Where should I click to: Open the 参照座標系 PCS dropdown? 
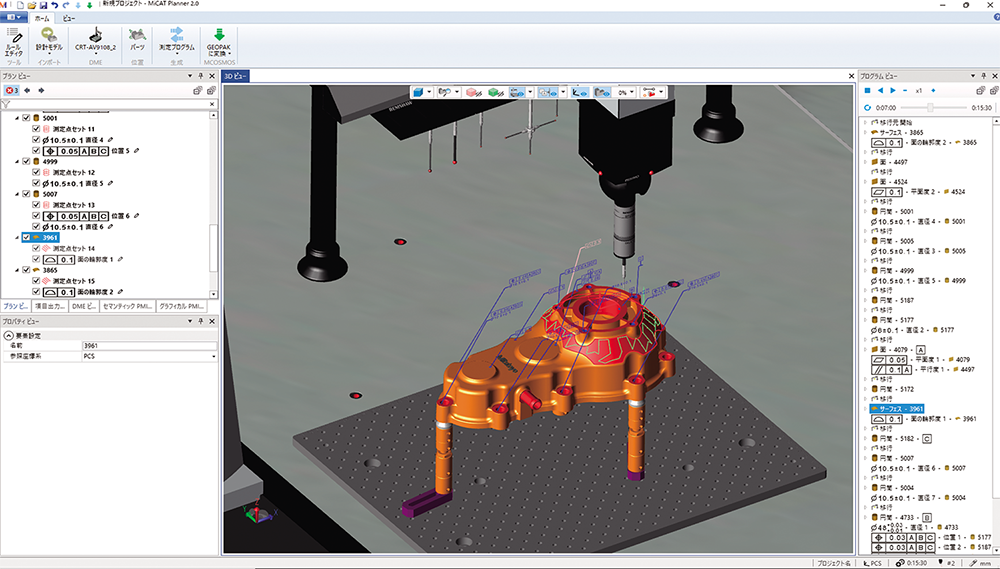(x=213, y=355)
